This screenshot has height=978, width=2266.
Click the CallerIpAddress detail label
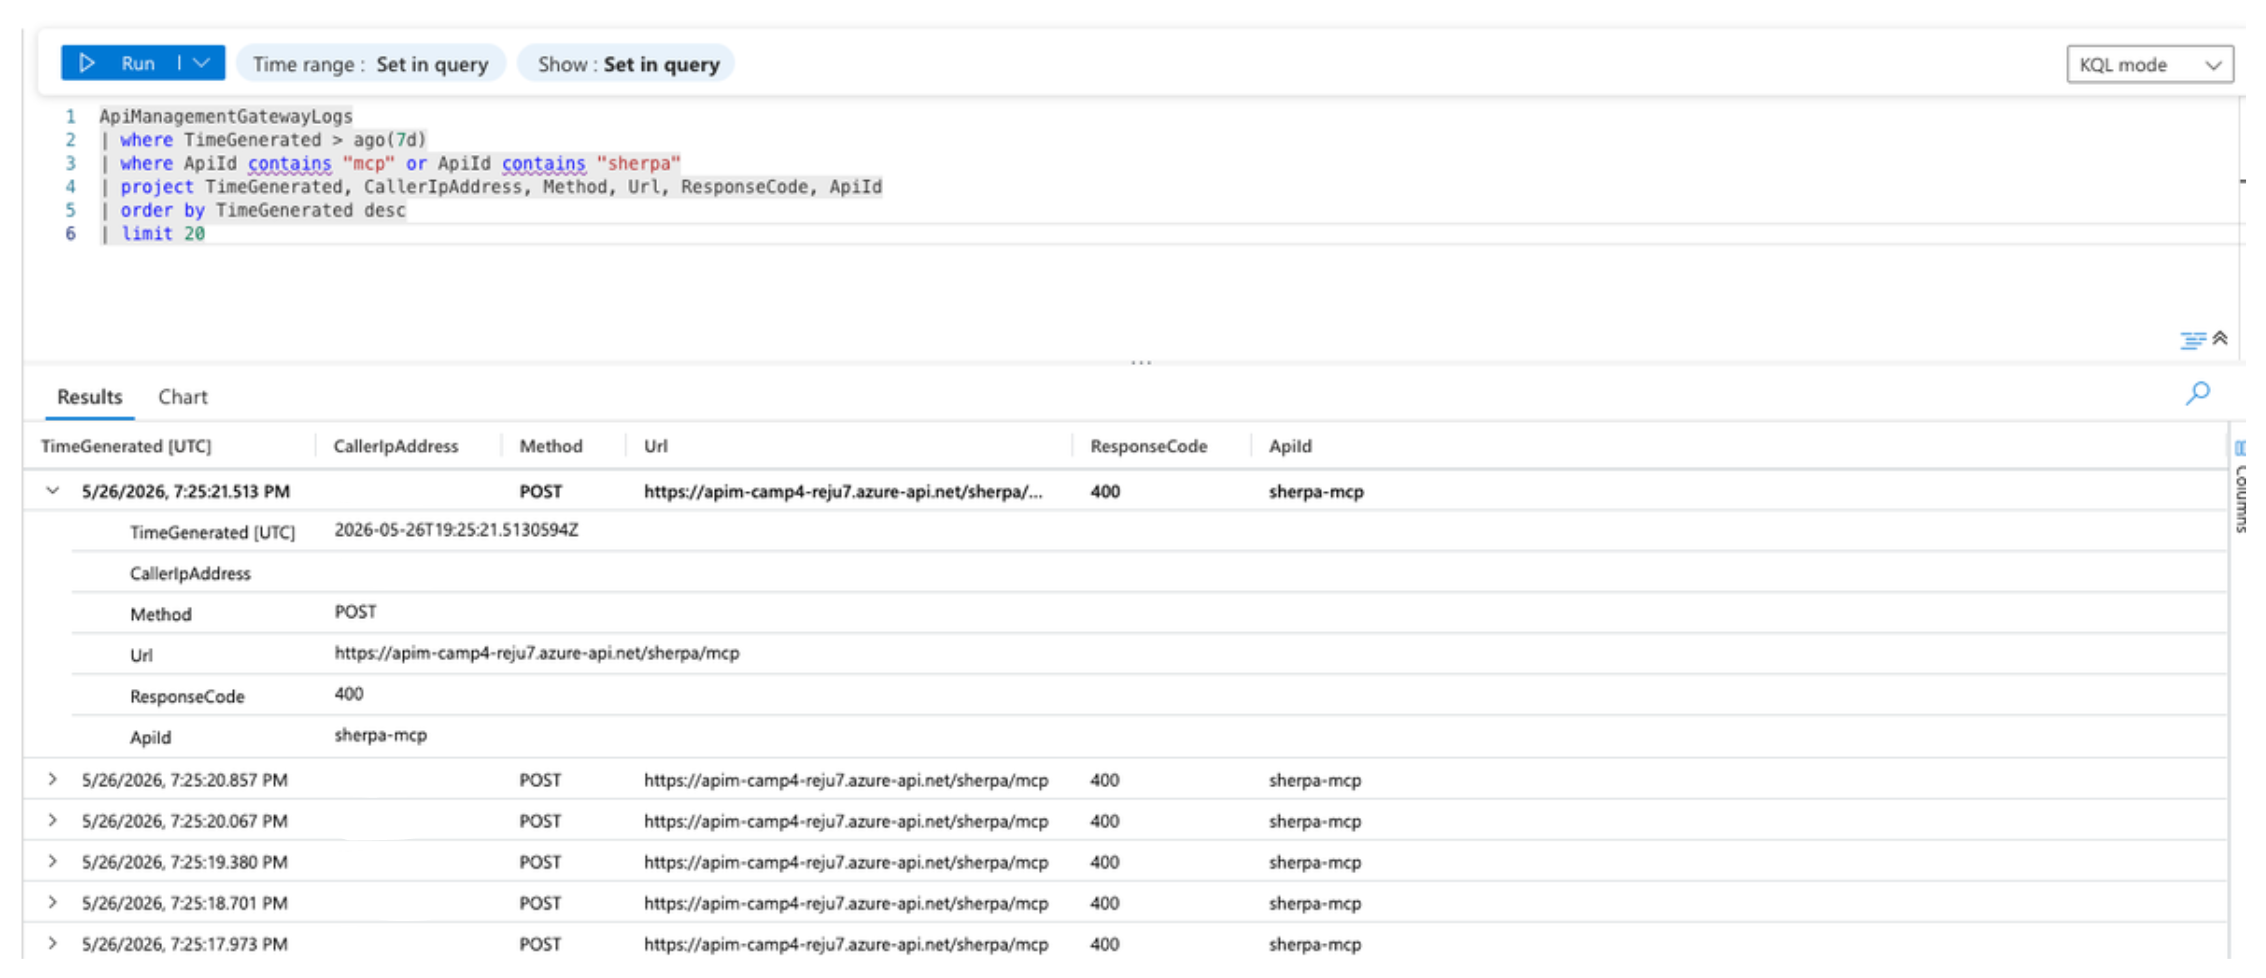(190, 574)
